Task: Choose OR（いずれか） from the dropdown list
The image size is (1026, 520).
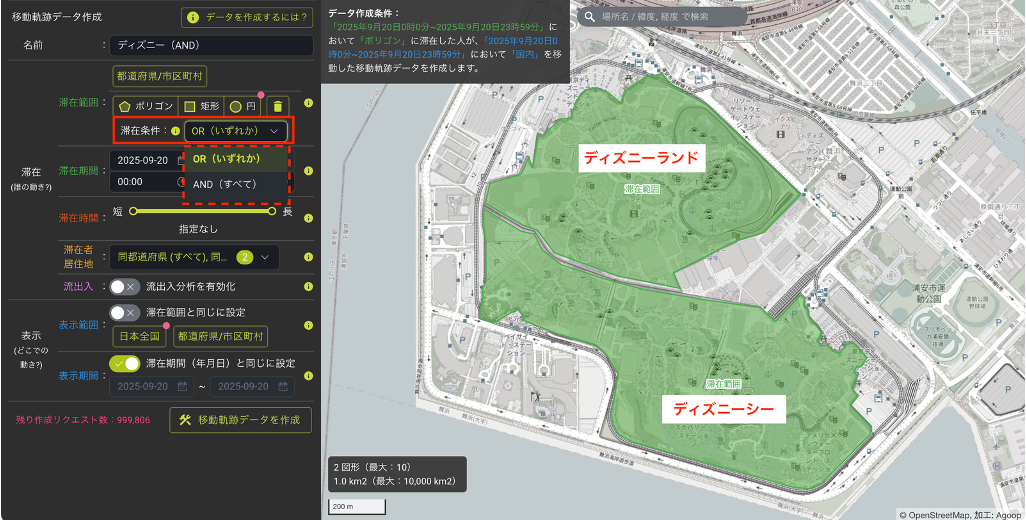Action: point(226,158)
